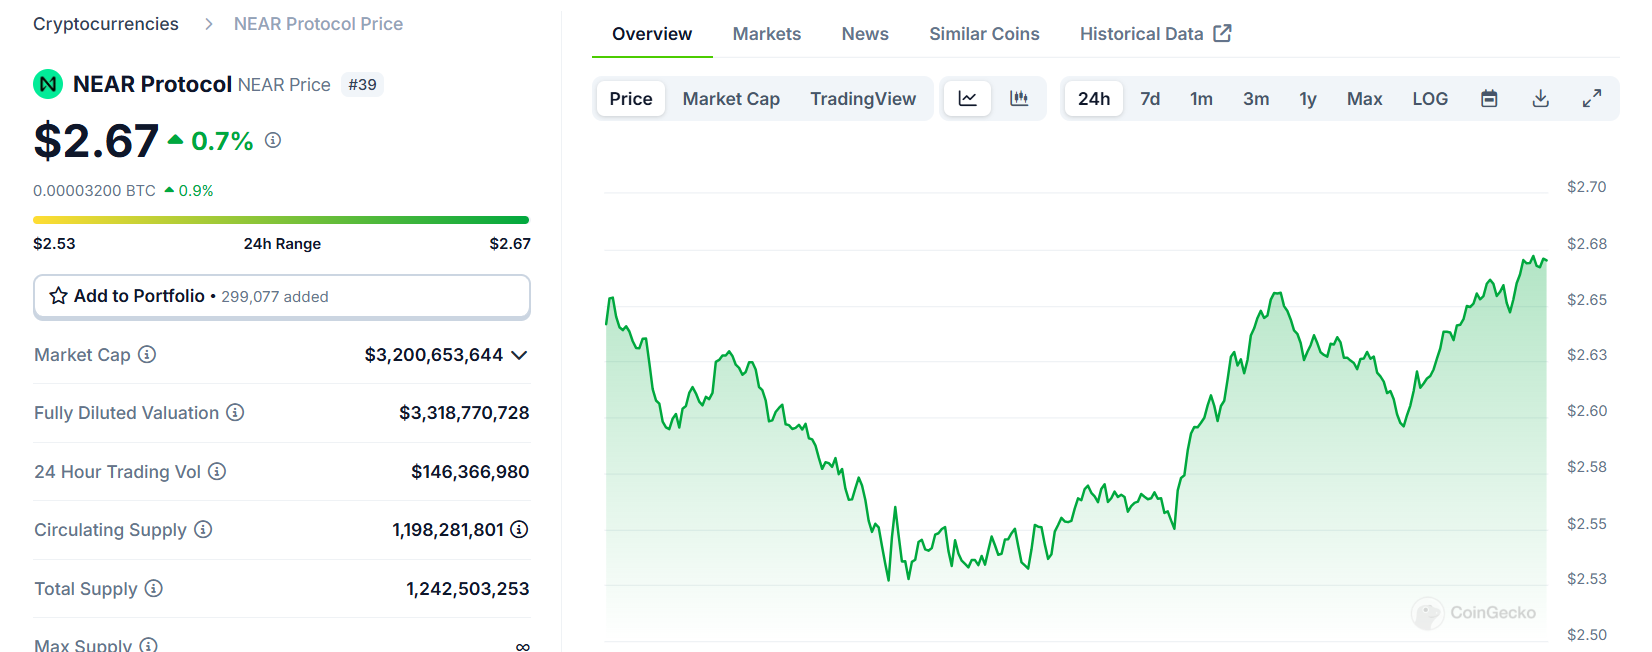
Task: Switch to line chart view icon
Action: 968,99
